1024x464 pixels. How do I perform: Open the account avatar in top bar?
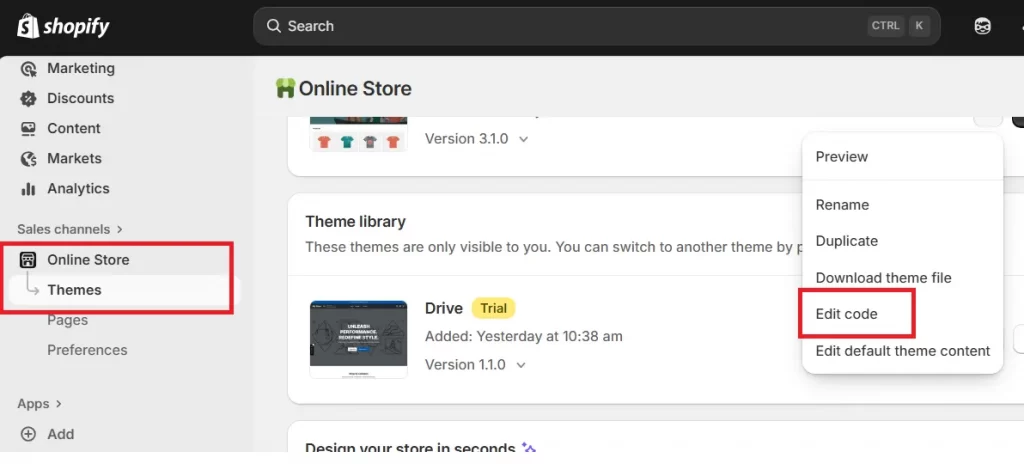[982, 26]
